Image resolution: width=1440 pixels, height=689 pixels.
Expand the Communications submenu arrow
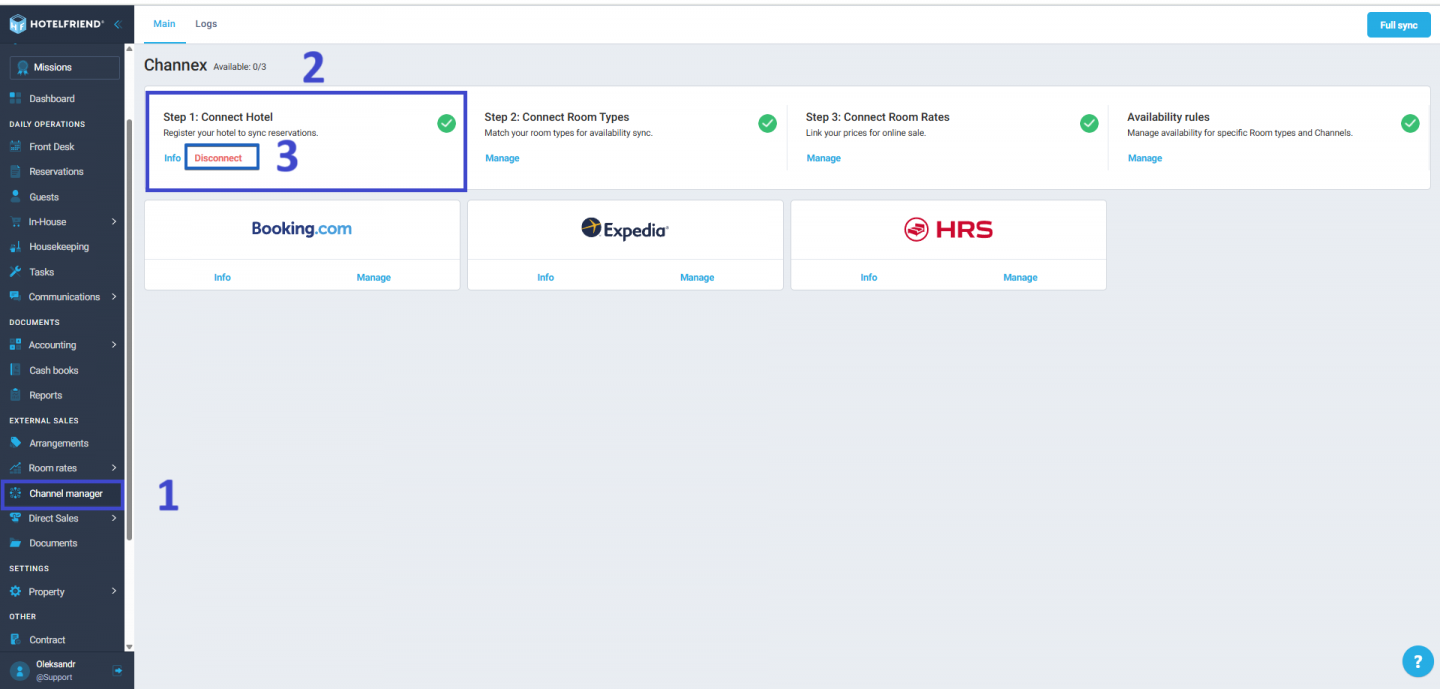(x=113, y=296)
